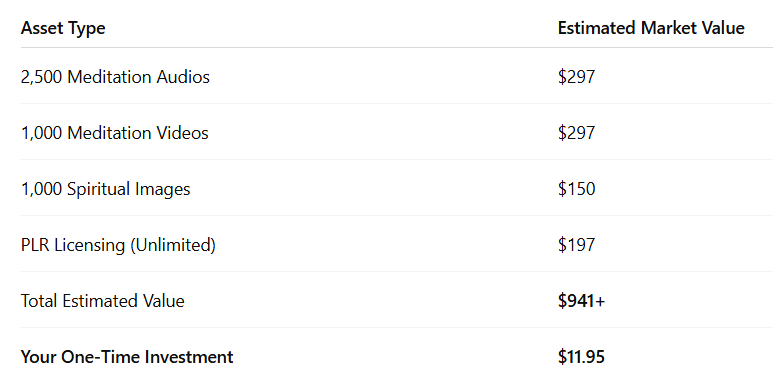This screenshot has height=390, width=773.
Task: Click the $11.95 investment price
Action: coord(581,357)
